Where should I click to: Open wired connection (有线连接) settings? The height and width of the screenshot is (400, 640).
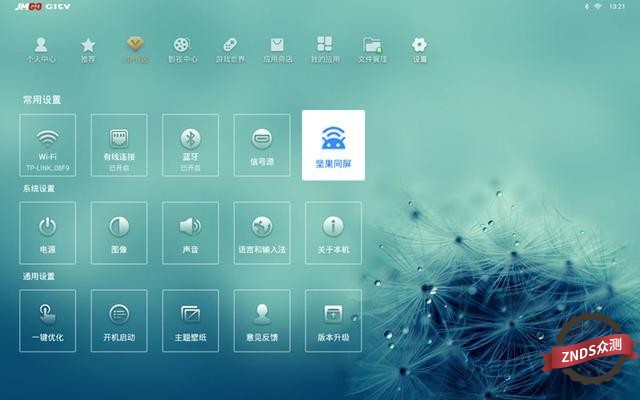[119, 146]
